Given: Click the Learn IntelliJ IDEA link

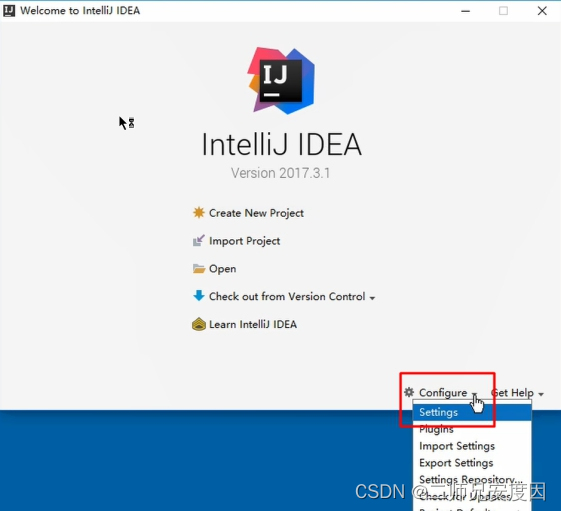Looking at the screenshot, I should [x=253, y=324].
